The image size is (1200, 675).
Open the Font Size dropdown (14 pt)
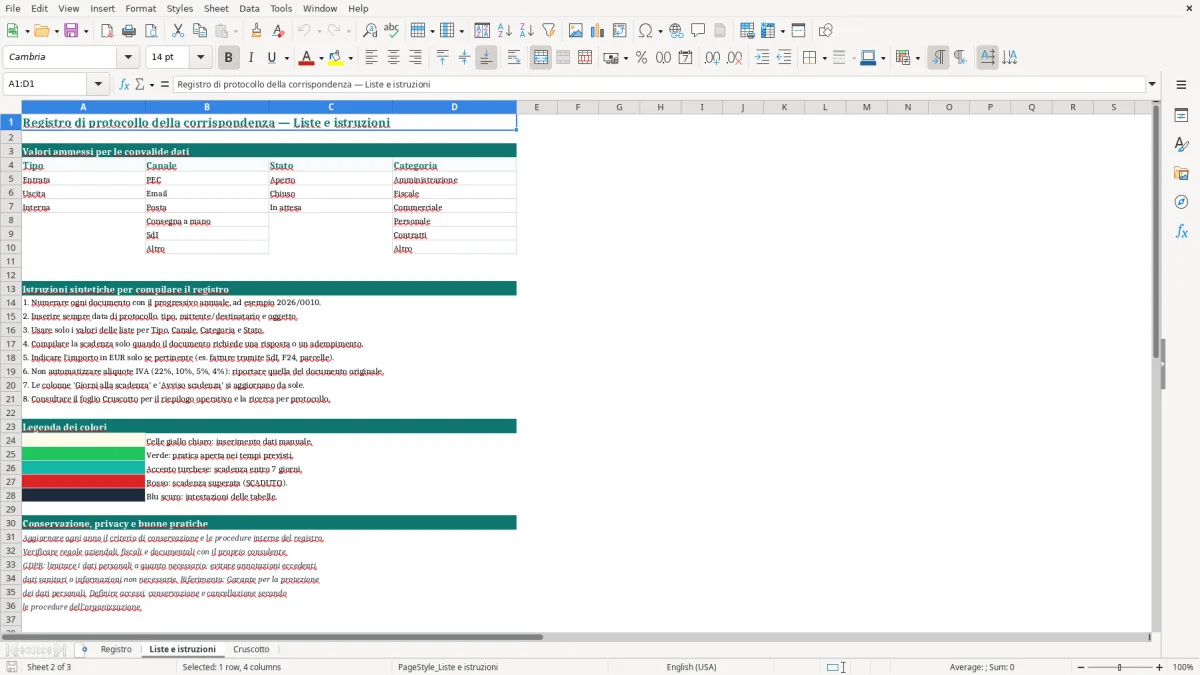coord(200,58)
